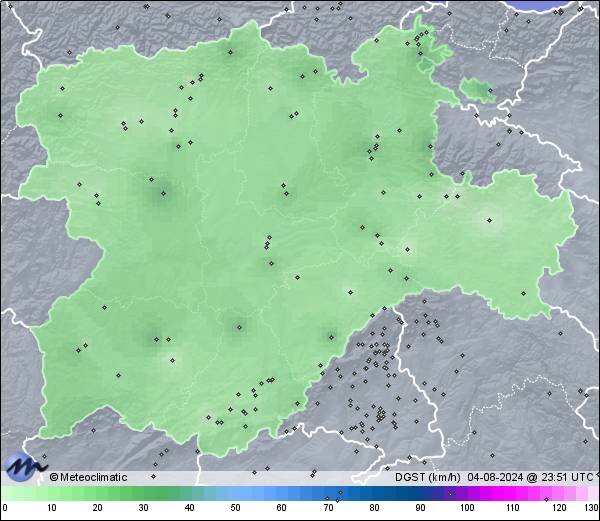Select the DGST (km/h) label
The image size is (600, 521).
(x=428, y=477)
